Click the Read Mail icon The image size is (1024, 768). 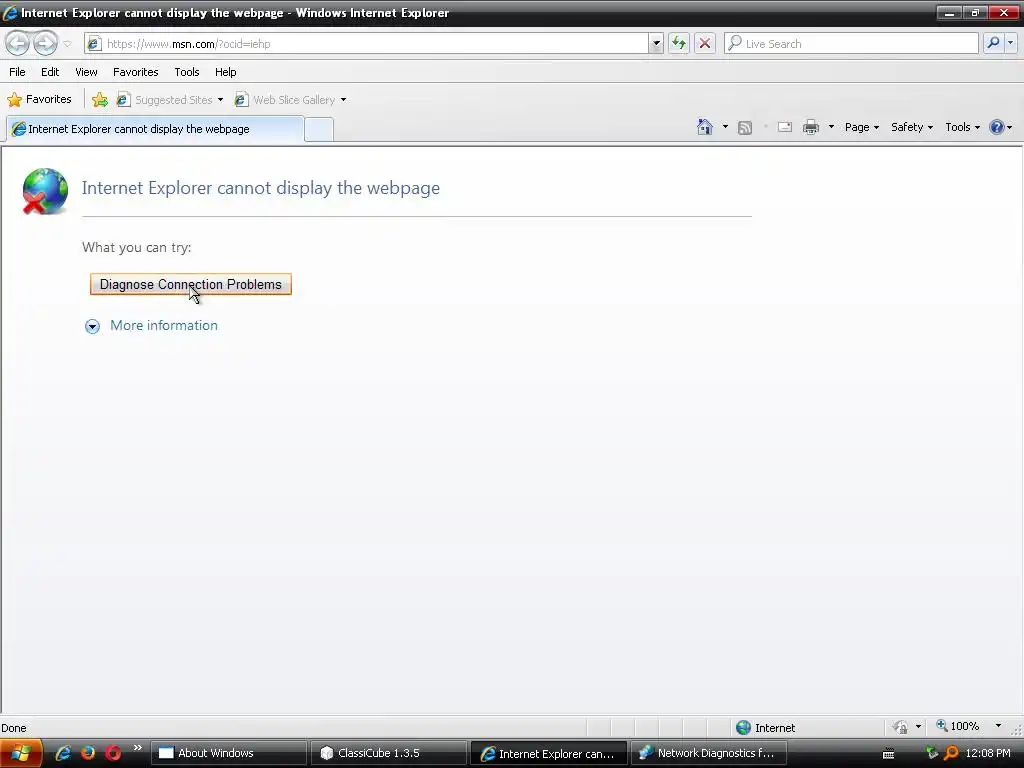[x=785, y=127]
